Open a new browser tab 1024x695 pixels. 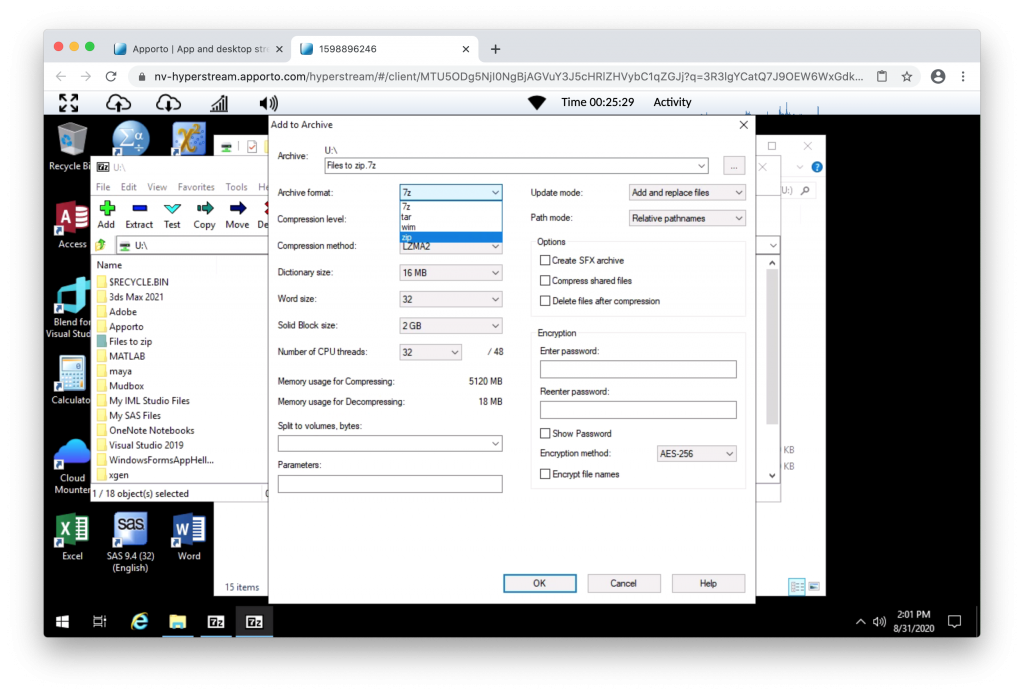(x=496, y=49)
